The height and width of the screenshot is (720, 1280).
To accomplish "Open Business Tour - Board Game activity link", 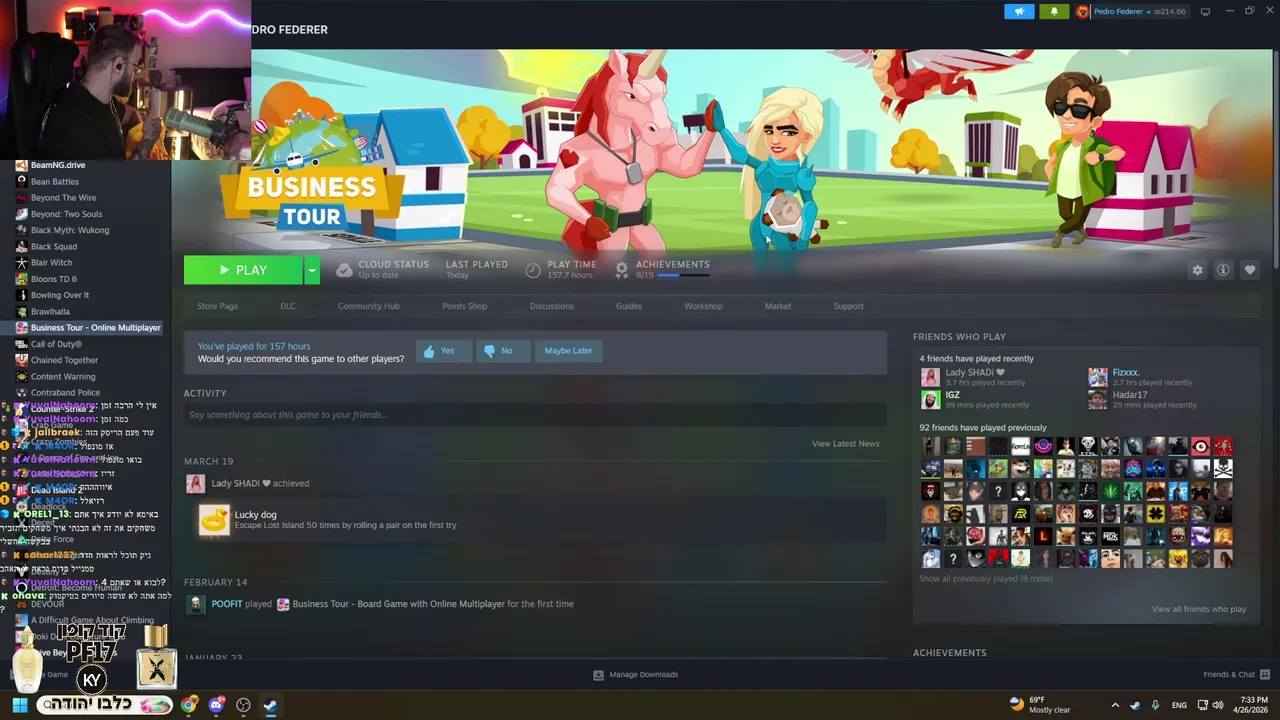I will pyautogui.click(x=398, y=604).
